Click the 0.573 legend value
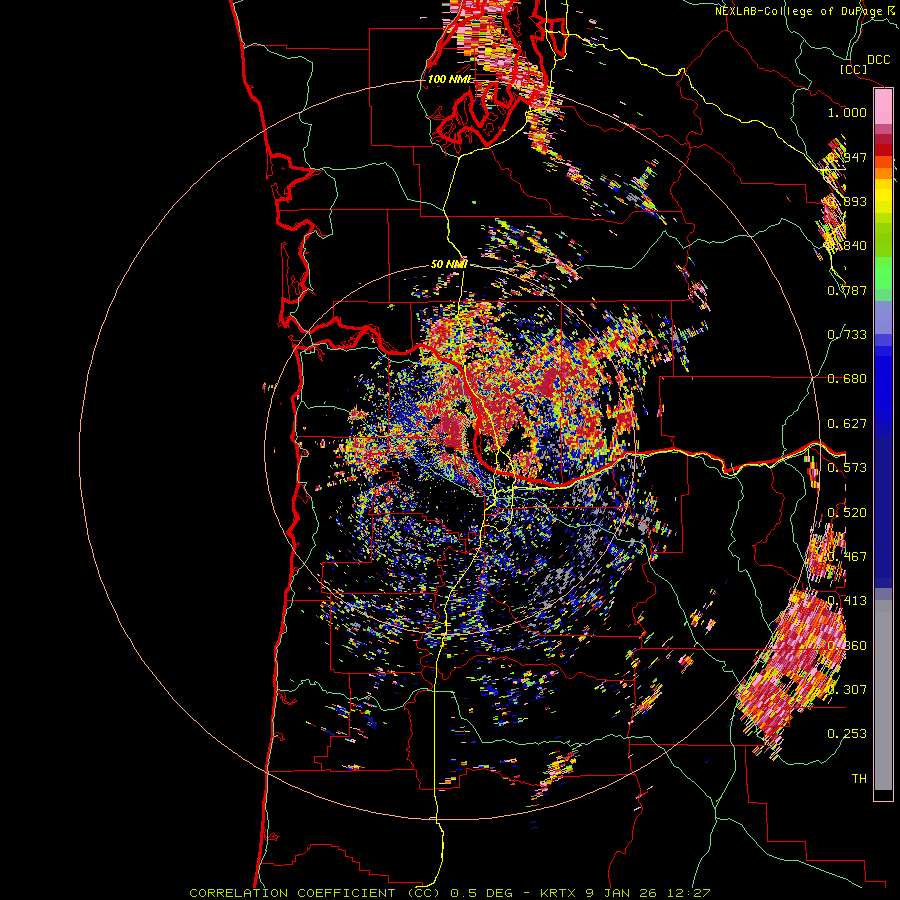The image size is (900, 900). point(847,468)
